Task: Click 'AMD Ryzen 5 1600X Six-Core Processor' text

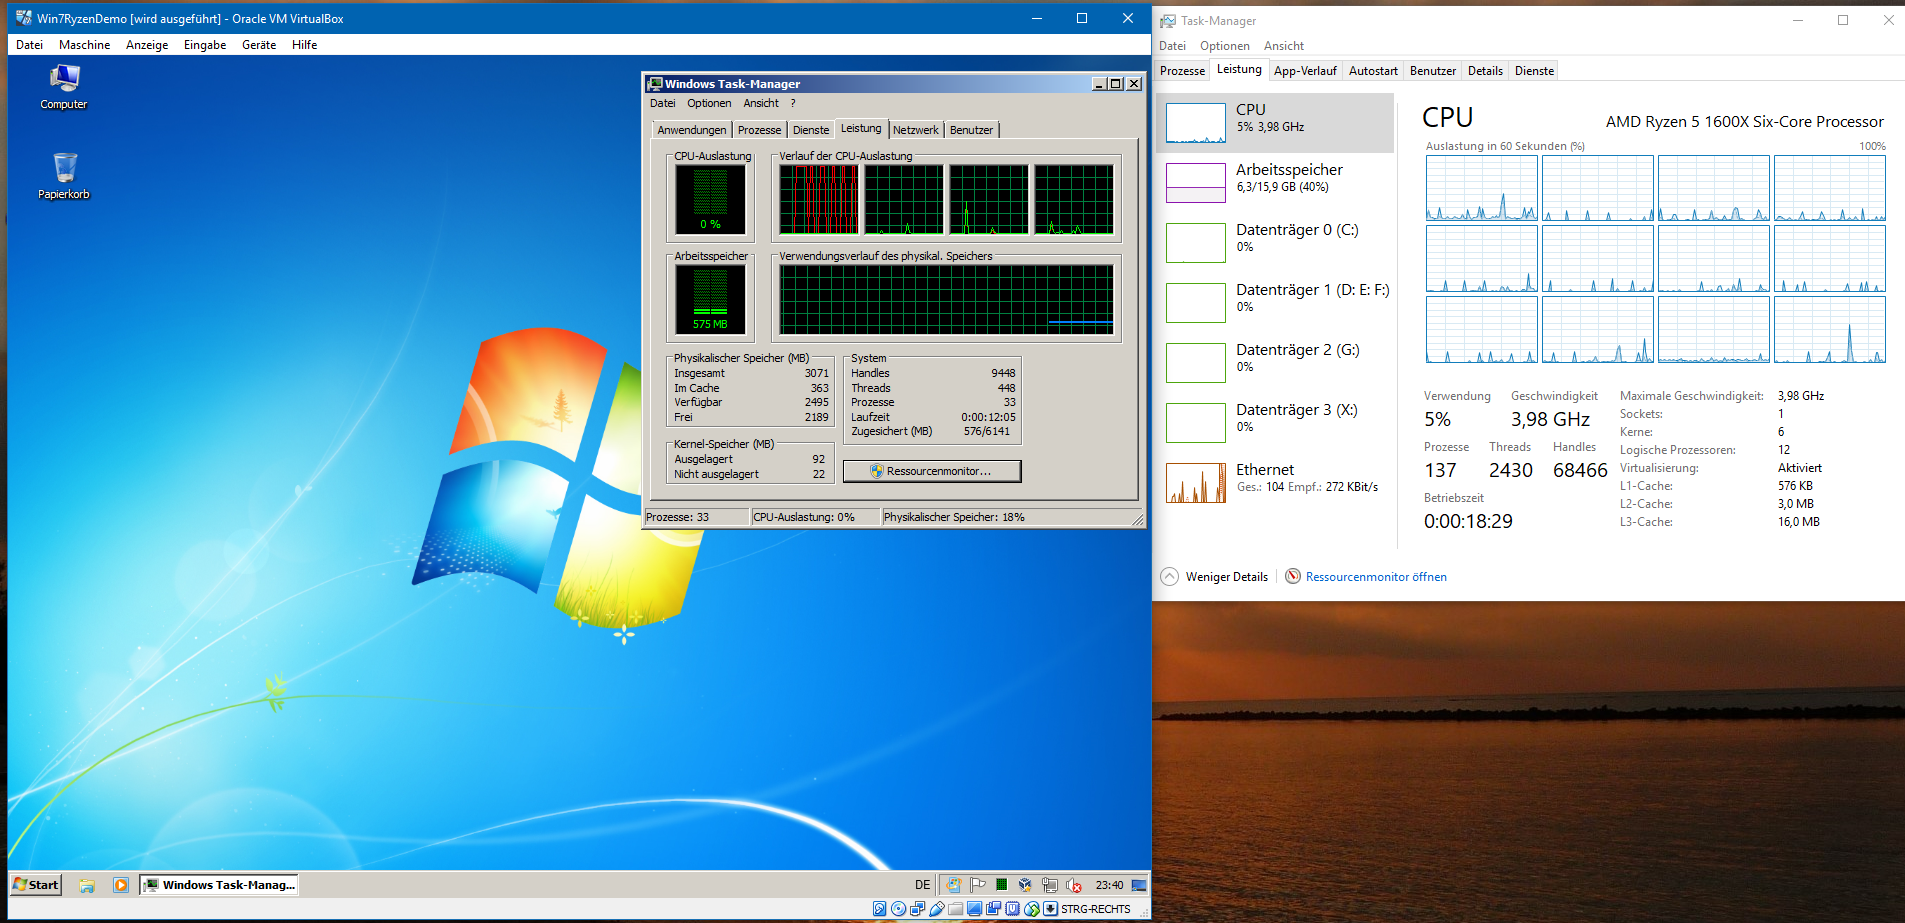Action: click(1745, 122)
